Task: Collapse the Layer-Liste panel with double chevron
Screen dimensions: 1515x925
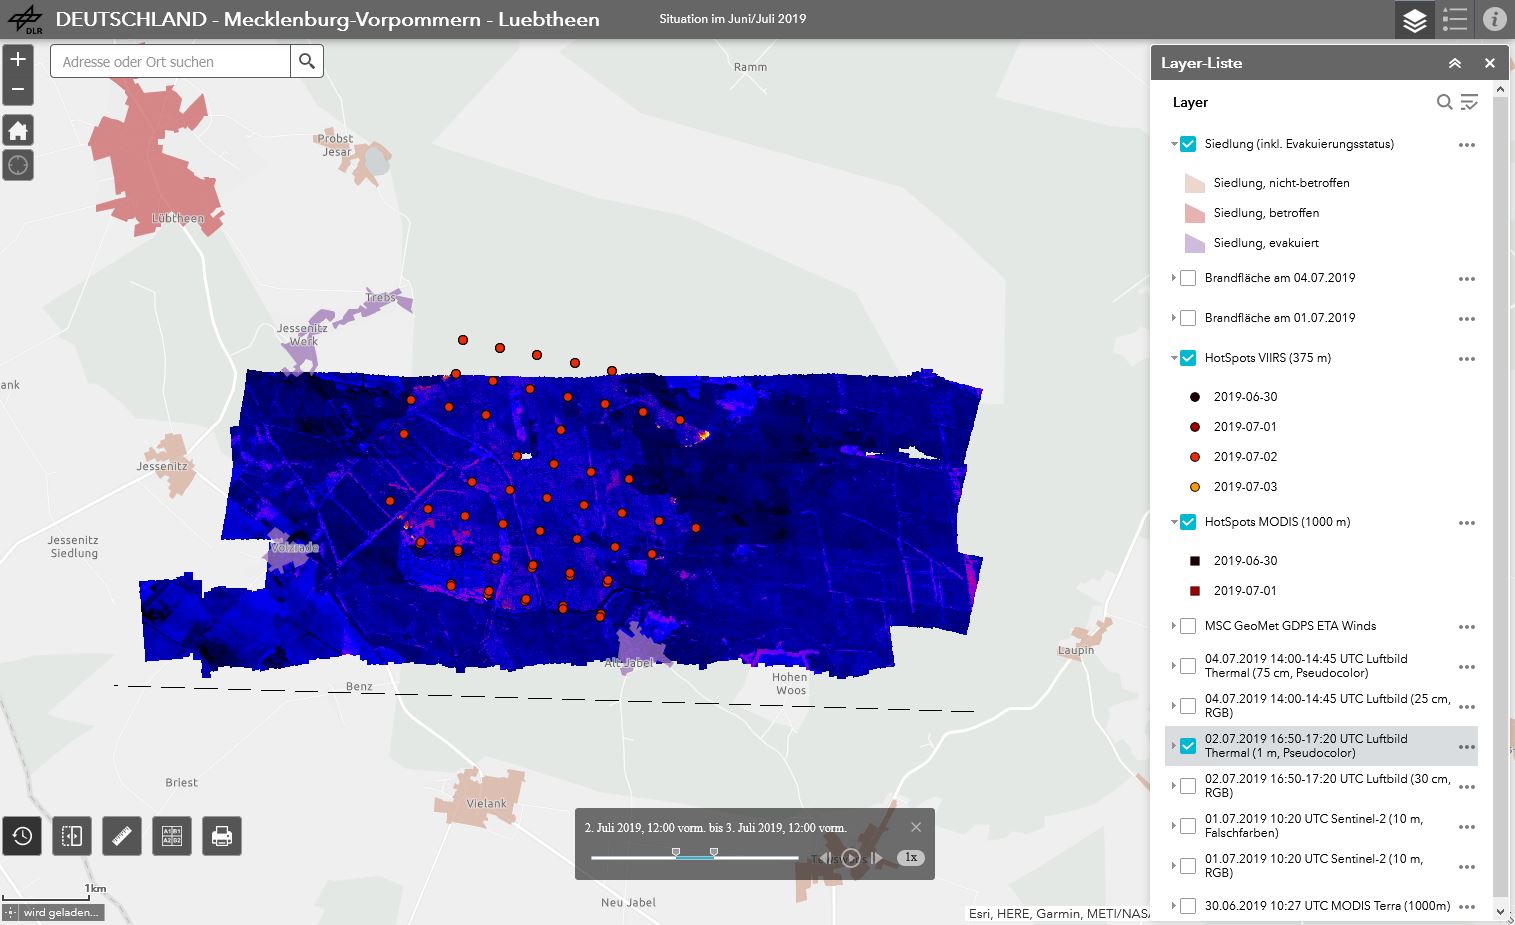Action: [1455, 63]
